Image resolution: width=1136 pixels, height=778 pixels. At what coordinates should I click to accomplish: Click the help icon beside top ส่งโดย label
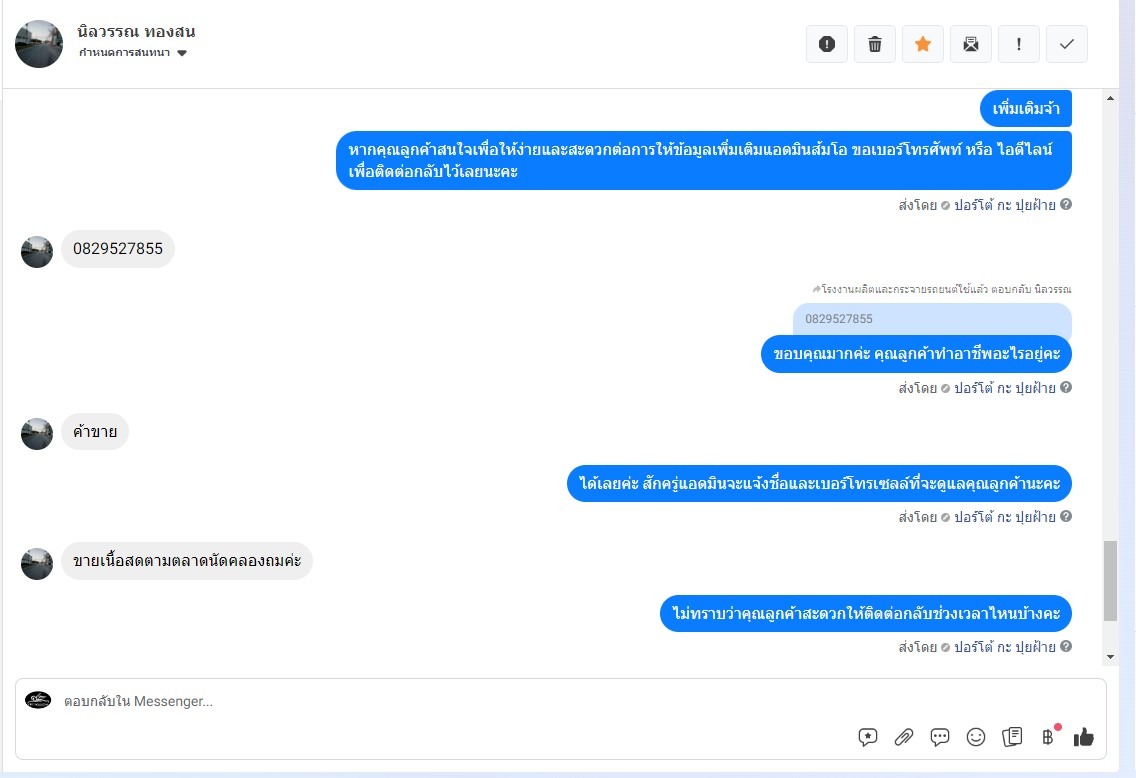pyautogui.click(x=1066, y=204)
